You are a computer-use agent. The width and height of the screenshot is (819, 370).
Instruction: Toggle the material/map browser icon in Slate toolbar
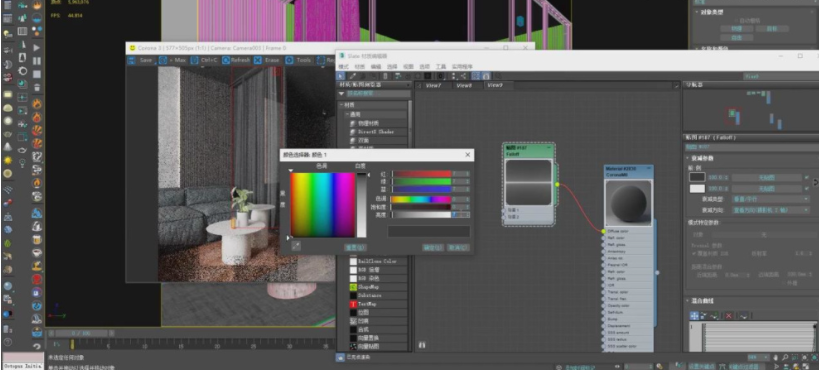pyautogui.click(x=476, y=76)
